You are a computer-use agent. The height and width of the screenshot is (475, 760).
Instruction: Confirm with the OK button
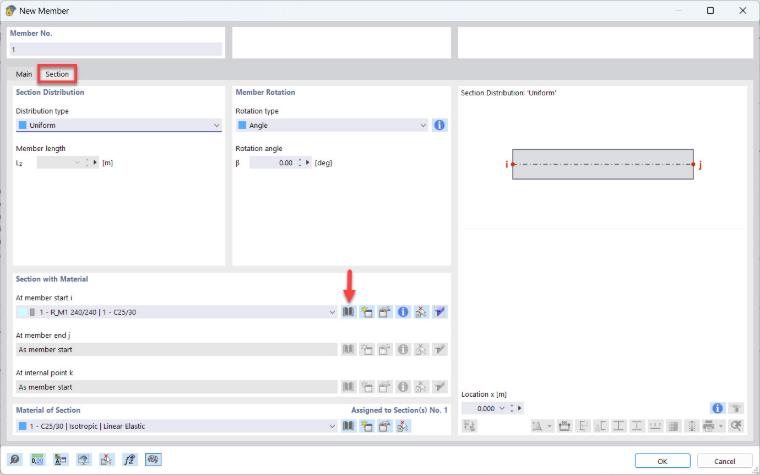[x=663, y=461]
